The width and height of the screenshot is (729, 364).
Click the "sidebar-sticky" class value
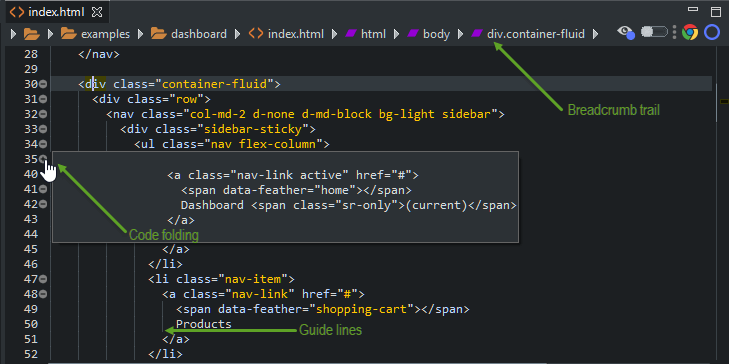[x=253, y=129]
